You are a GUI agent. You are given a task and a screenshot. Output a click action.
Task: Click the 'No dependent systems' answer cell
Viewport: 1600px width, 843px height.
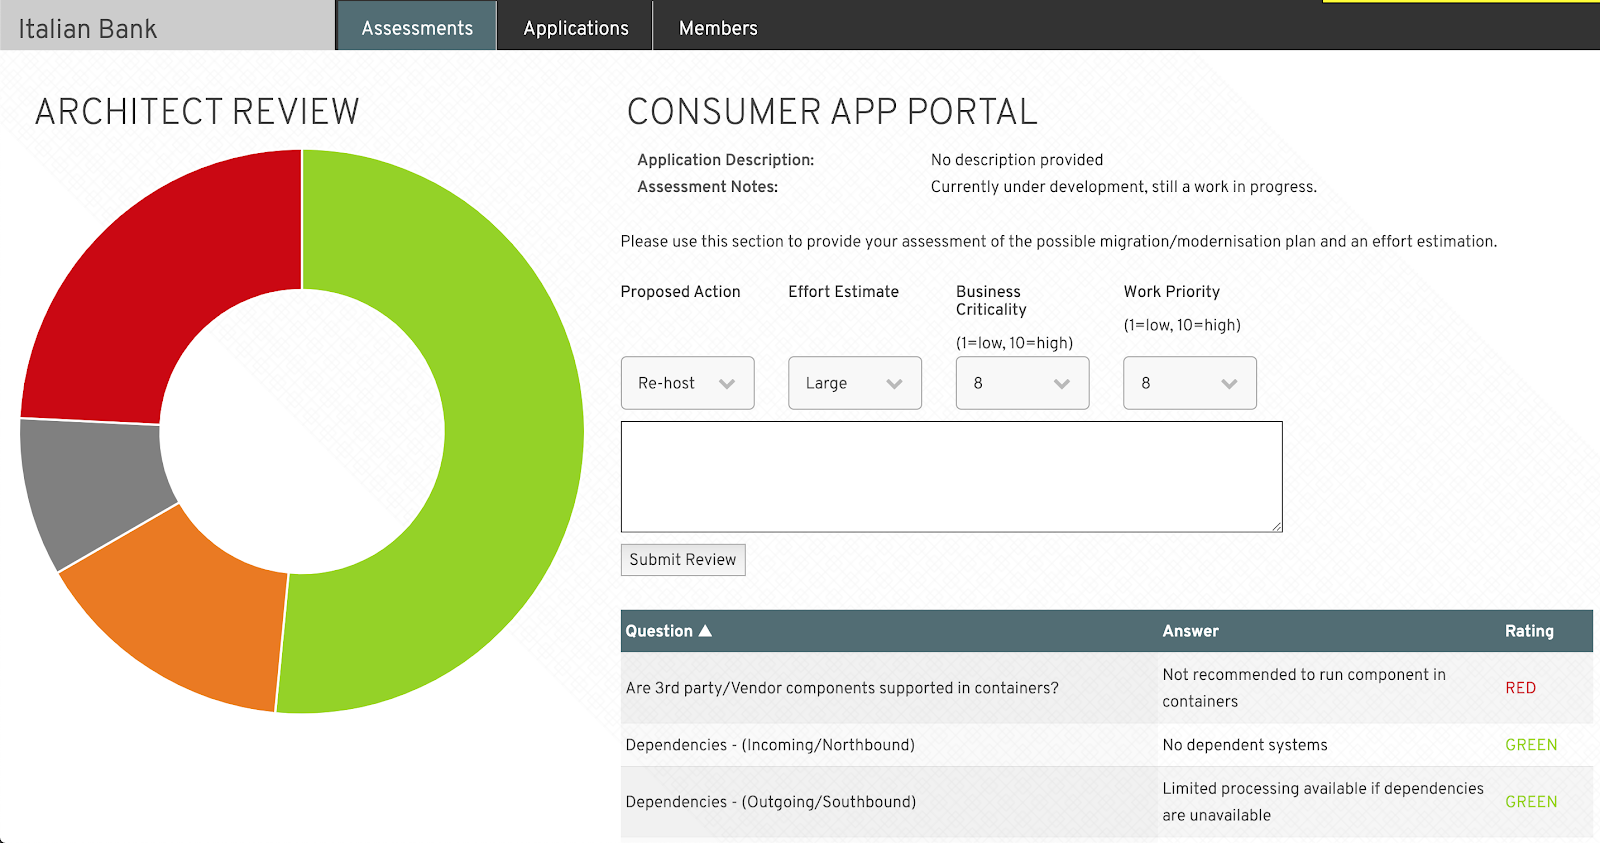pyautogui.click(x=1245, y=745)
